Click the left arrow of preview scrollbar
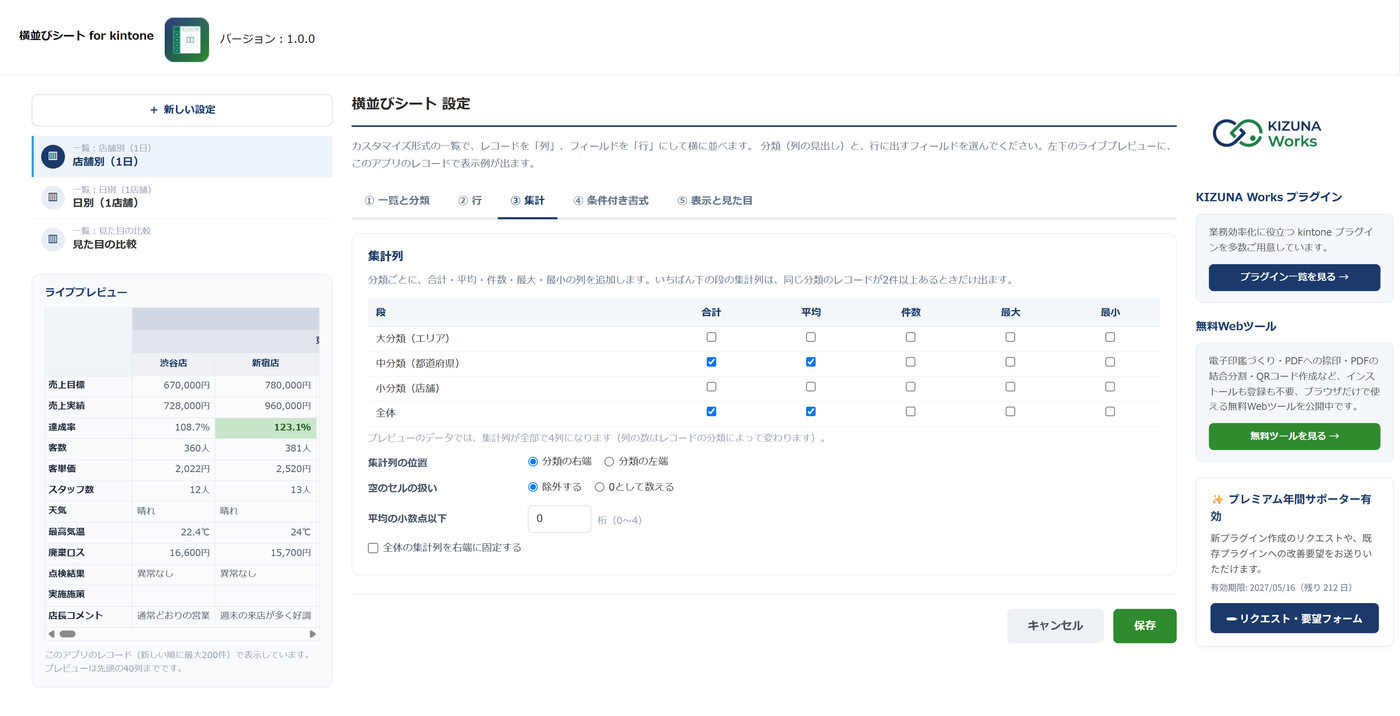This screenshot has height=716, width=1400. (x=51, y=634)
